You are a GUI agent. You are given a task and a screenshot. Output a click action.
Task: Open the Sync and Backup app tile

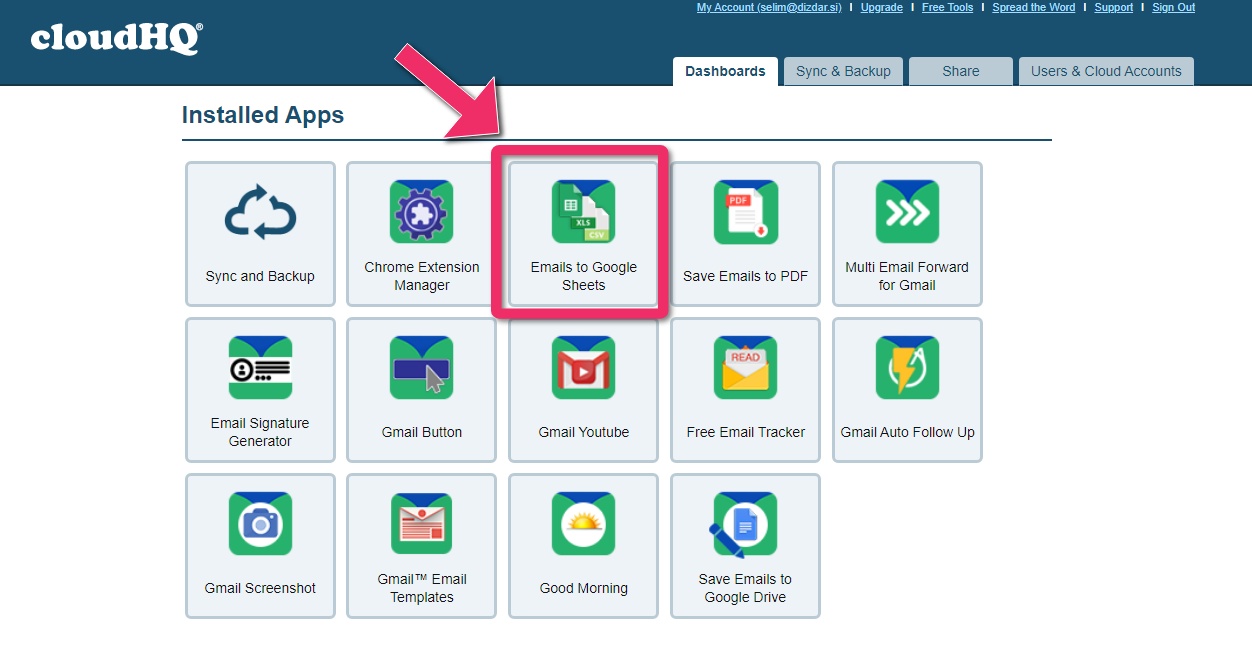[x=260, y=234]
